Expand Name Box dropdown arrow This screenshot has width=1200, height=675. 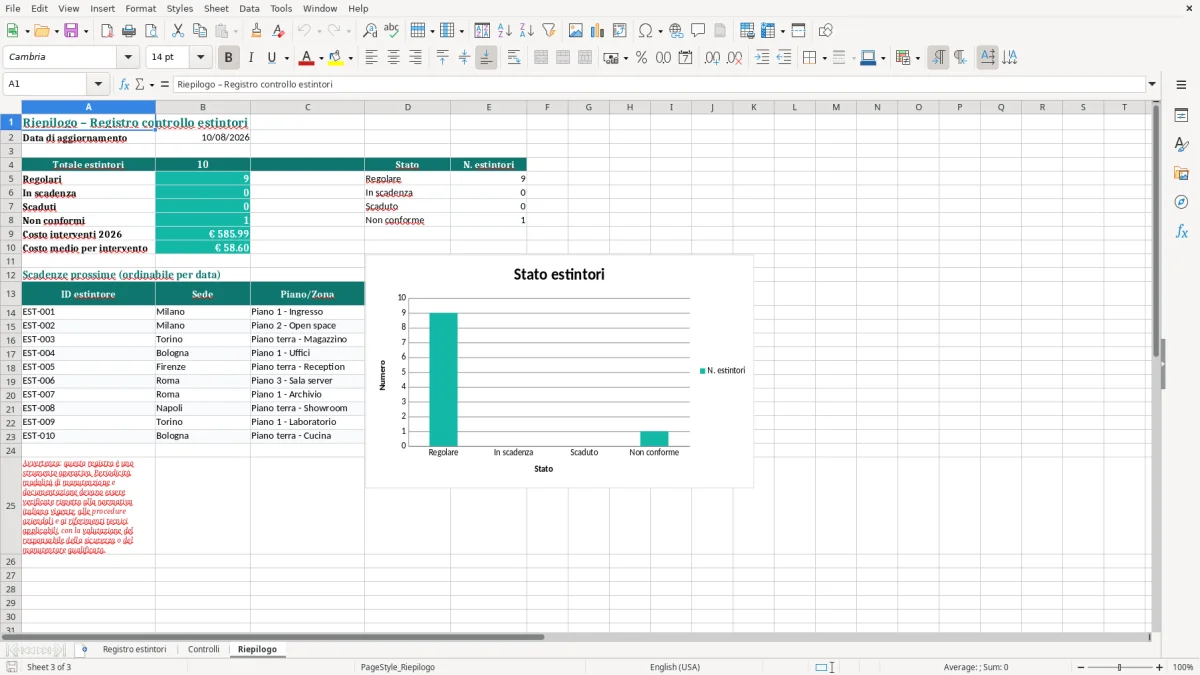98,85
